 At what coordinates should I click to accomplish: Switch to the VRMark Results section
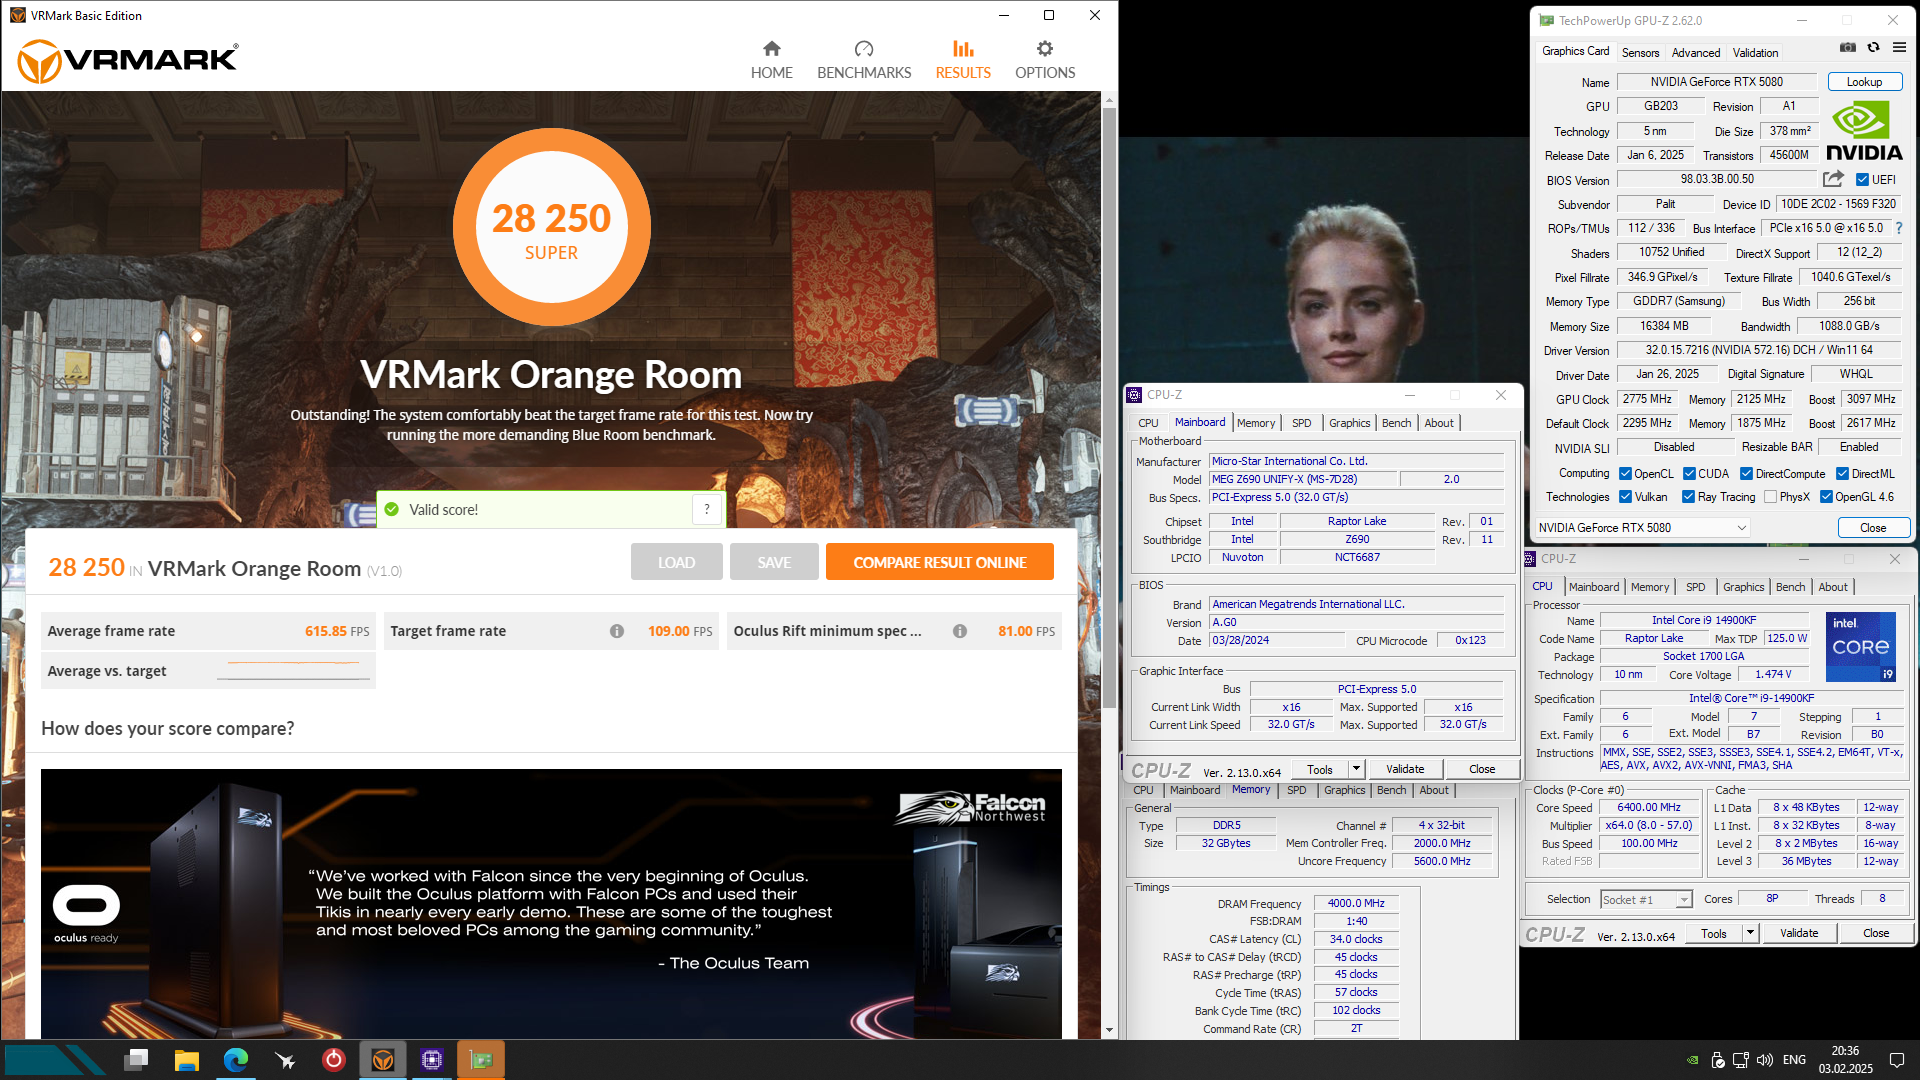(963, 60)
